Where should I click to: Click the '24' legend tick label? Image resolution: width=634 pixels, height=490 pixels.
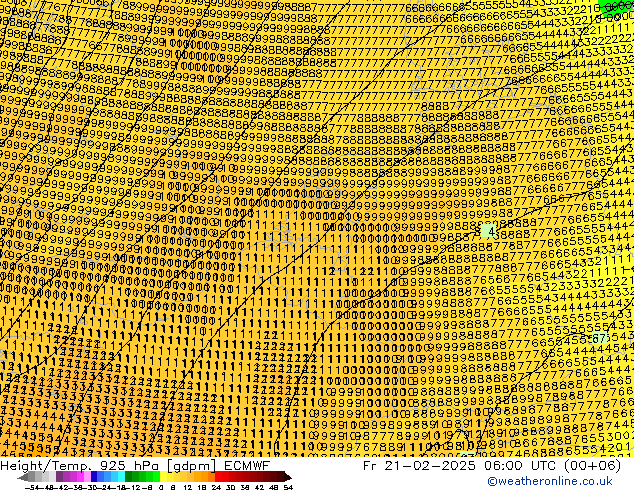tap(216, 487)
